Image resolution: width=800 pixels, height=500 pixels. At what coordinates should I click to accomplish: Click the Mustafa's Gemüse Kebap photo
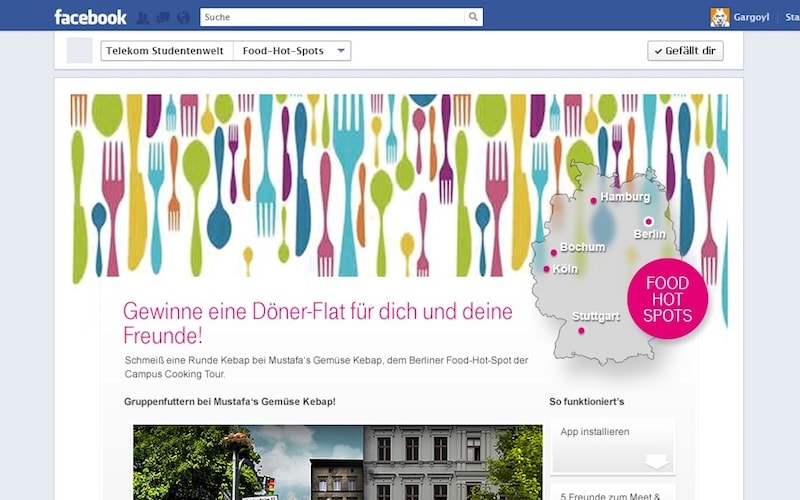click(x=337, y=462)
